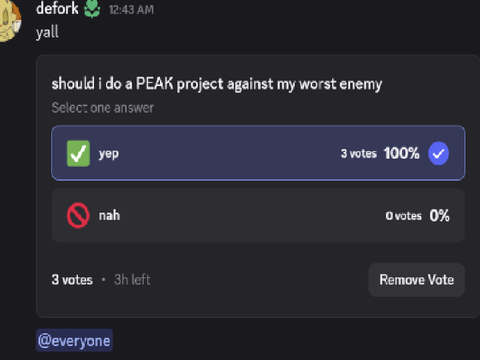480x360 pixels.
Task: Click the @everyone mention
Action: pyautogui.click(x=74, y=341)
